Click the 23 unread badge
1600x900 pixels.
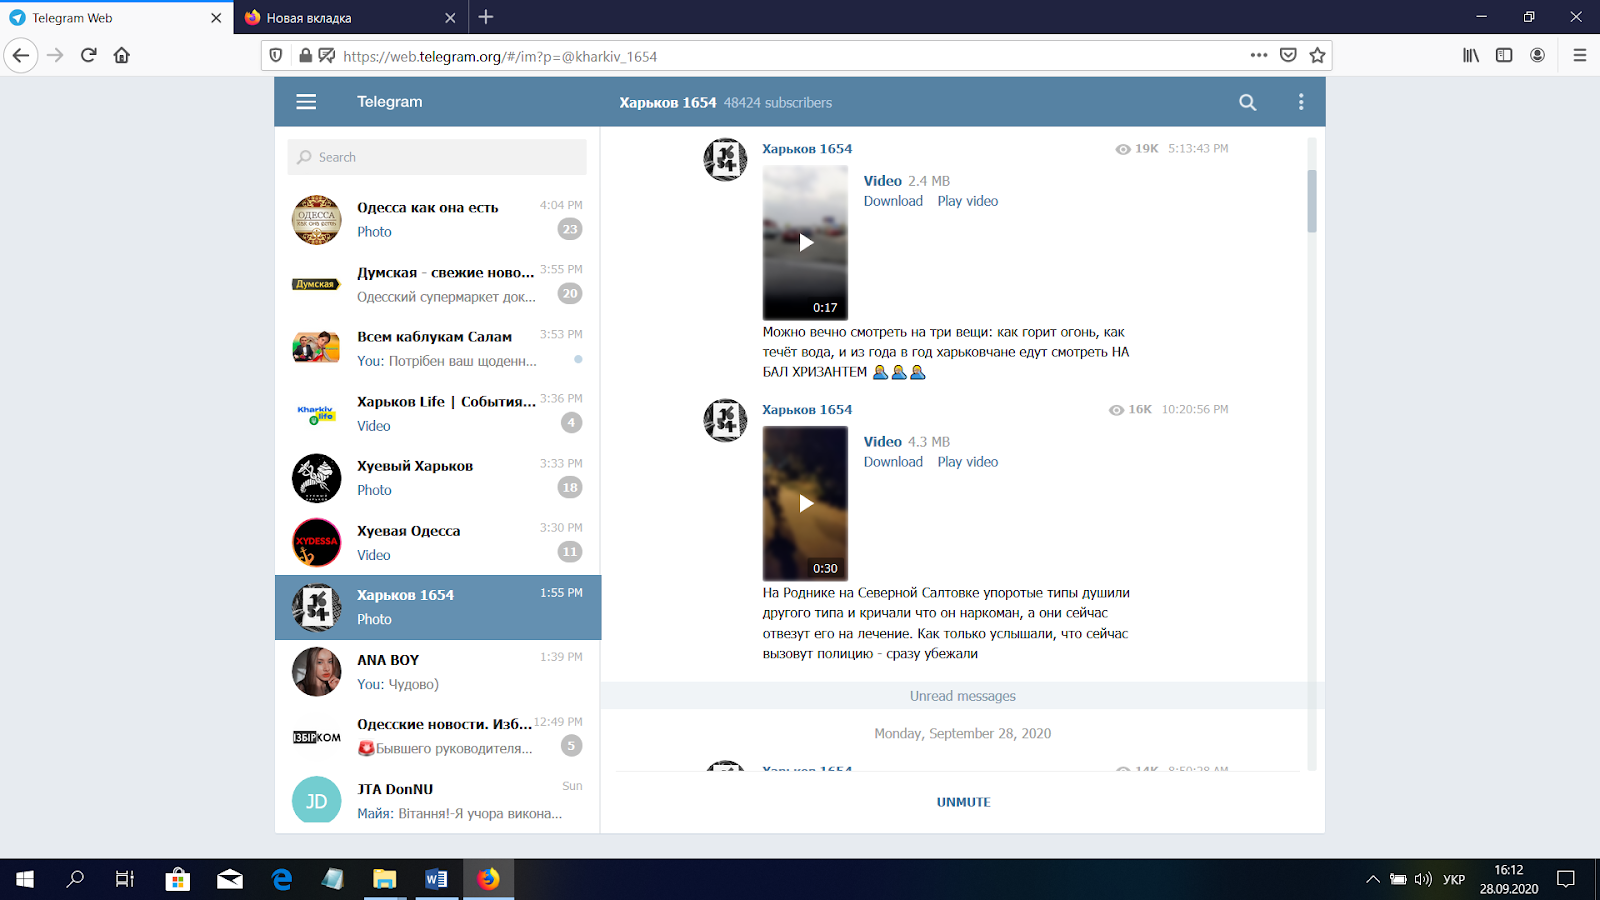tap(570, 229)
